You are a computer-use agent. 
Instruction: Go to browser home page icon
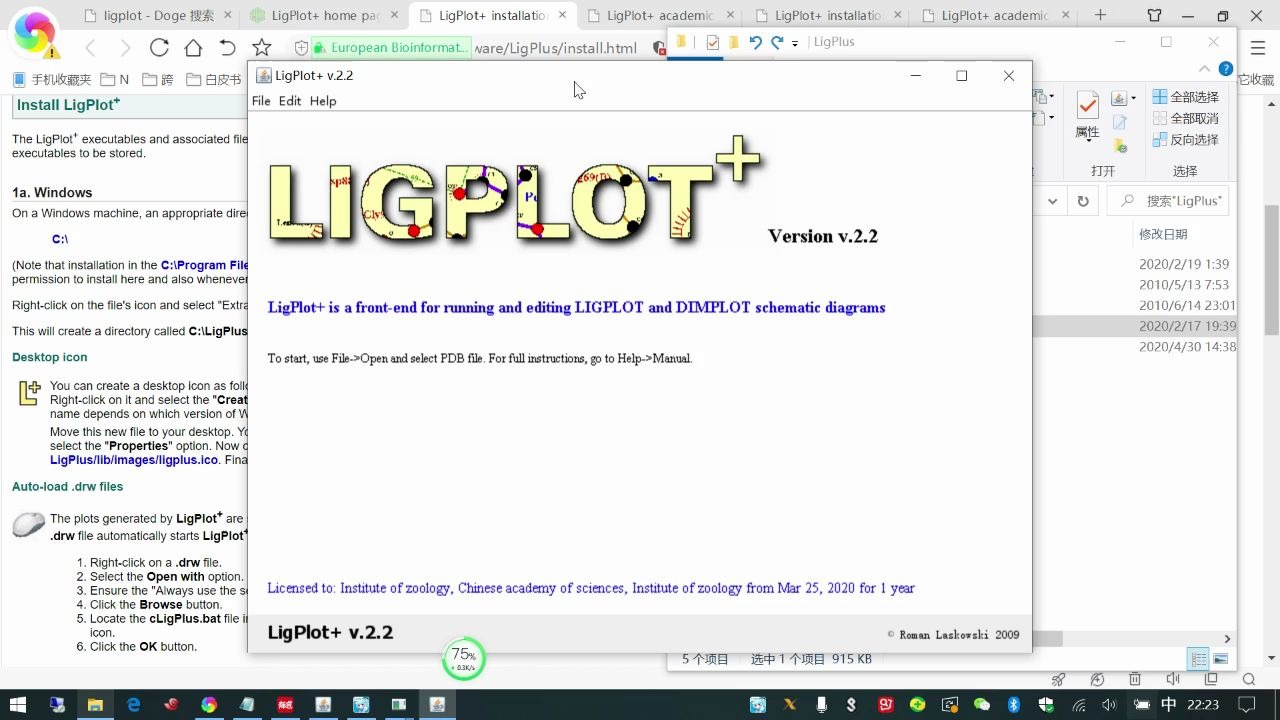[x=193, y=48]
